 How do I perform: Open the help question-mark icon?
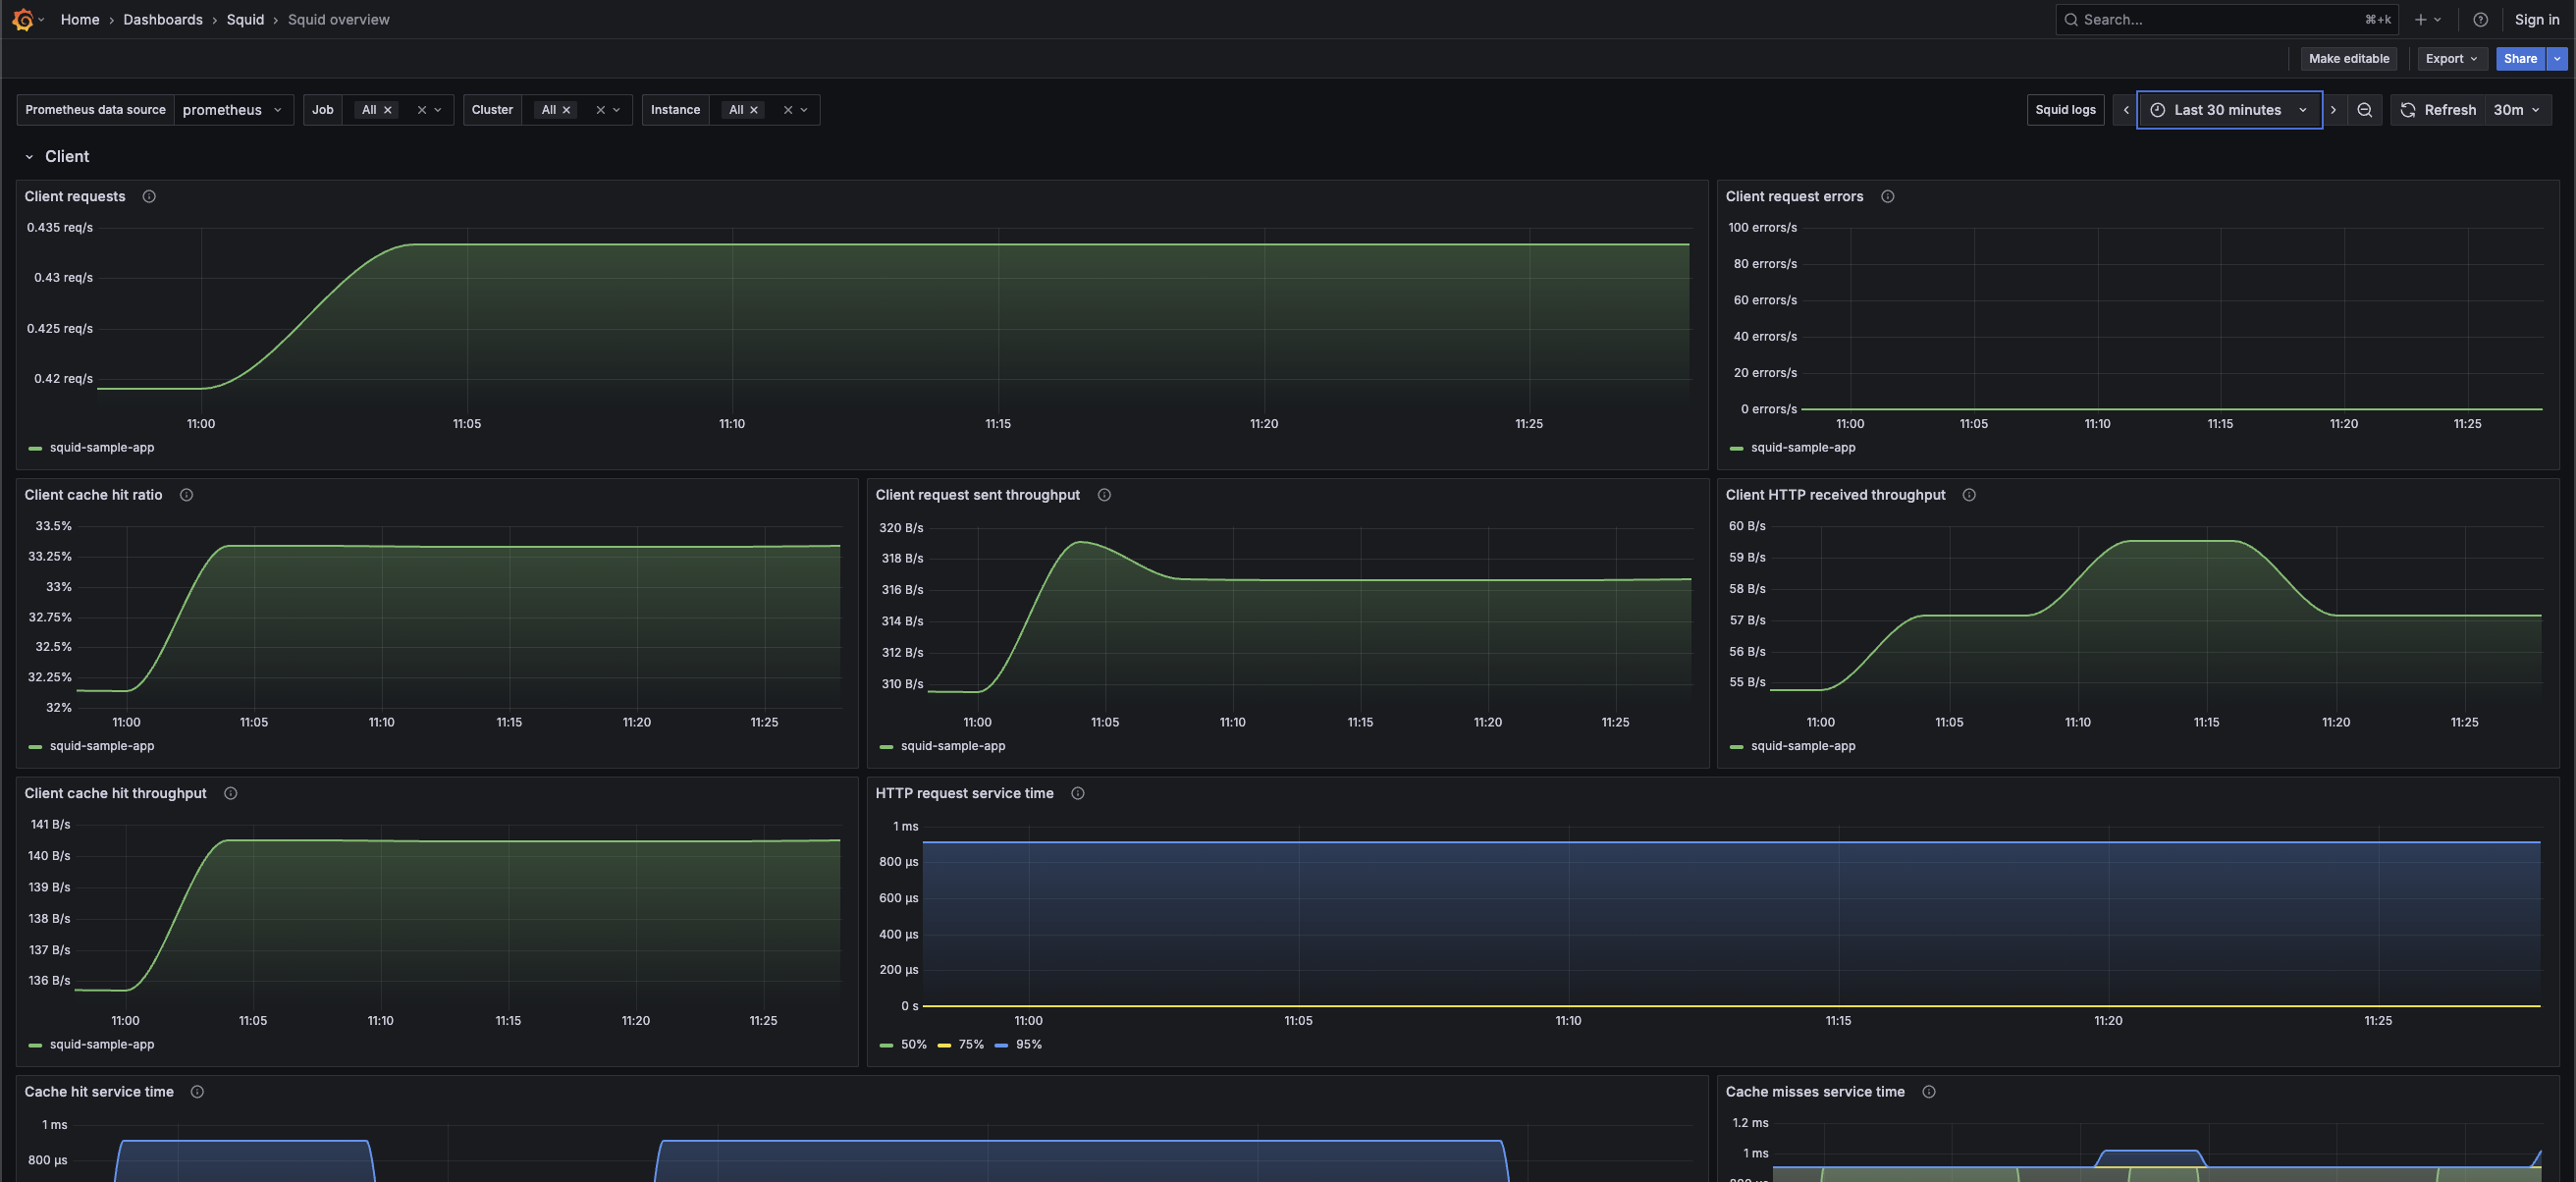pyautogui.click(x=2480, y=19)
